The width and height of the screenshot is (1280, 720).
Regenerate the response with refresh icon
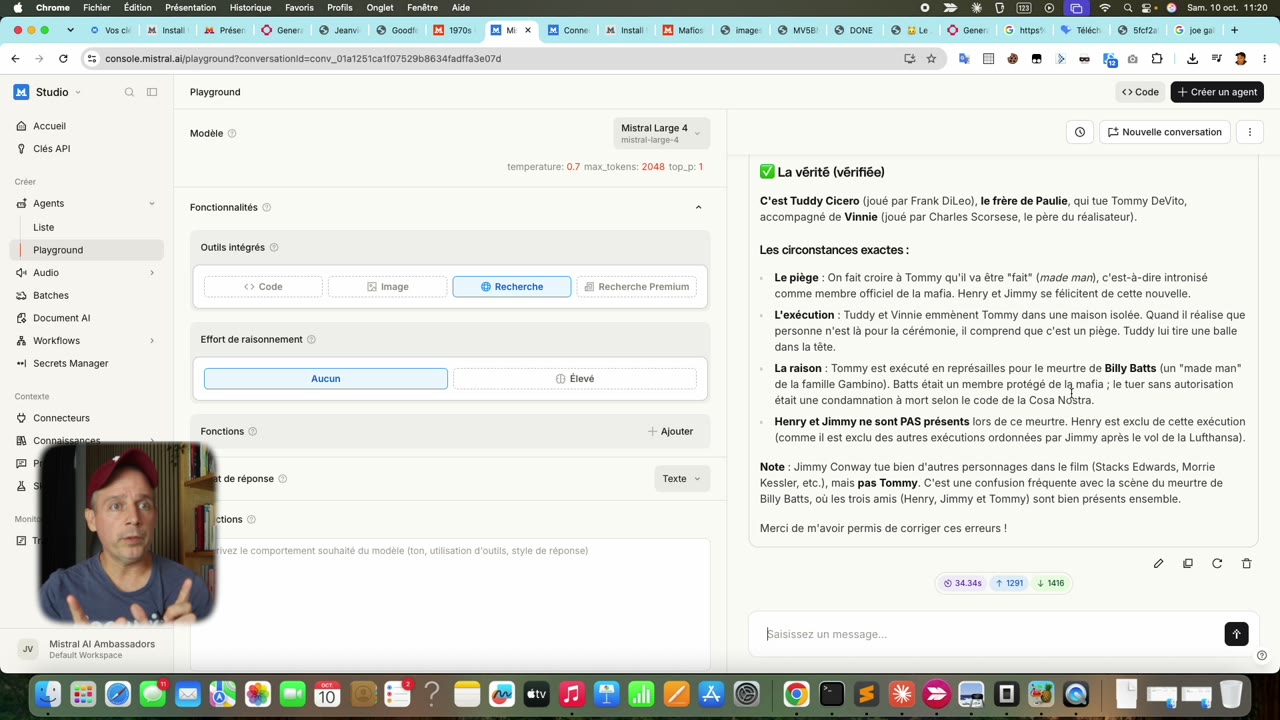pyautogui.click(x=1217, y=564)
